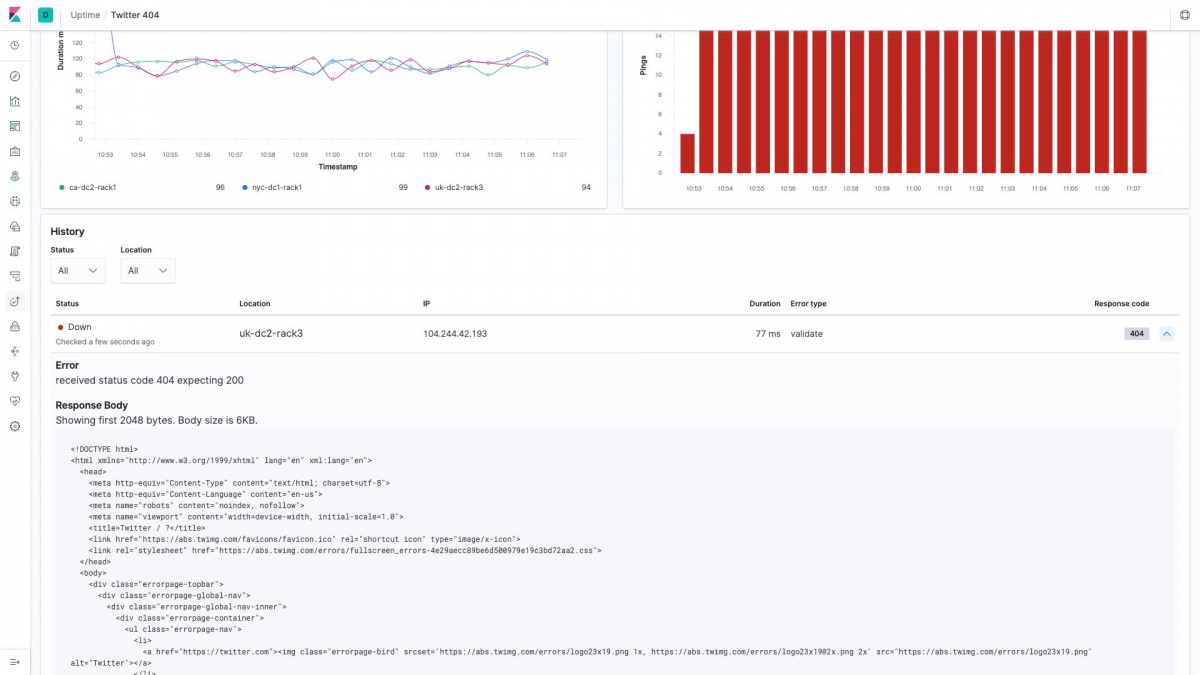The width and height of the screenshot is (1200, 675).
Task: Open Dev Tools wrench icon
Action: 15,376
